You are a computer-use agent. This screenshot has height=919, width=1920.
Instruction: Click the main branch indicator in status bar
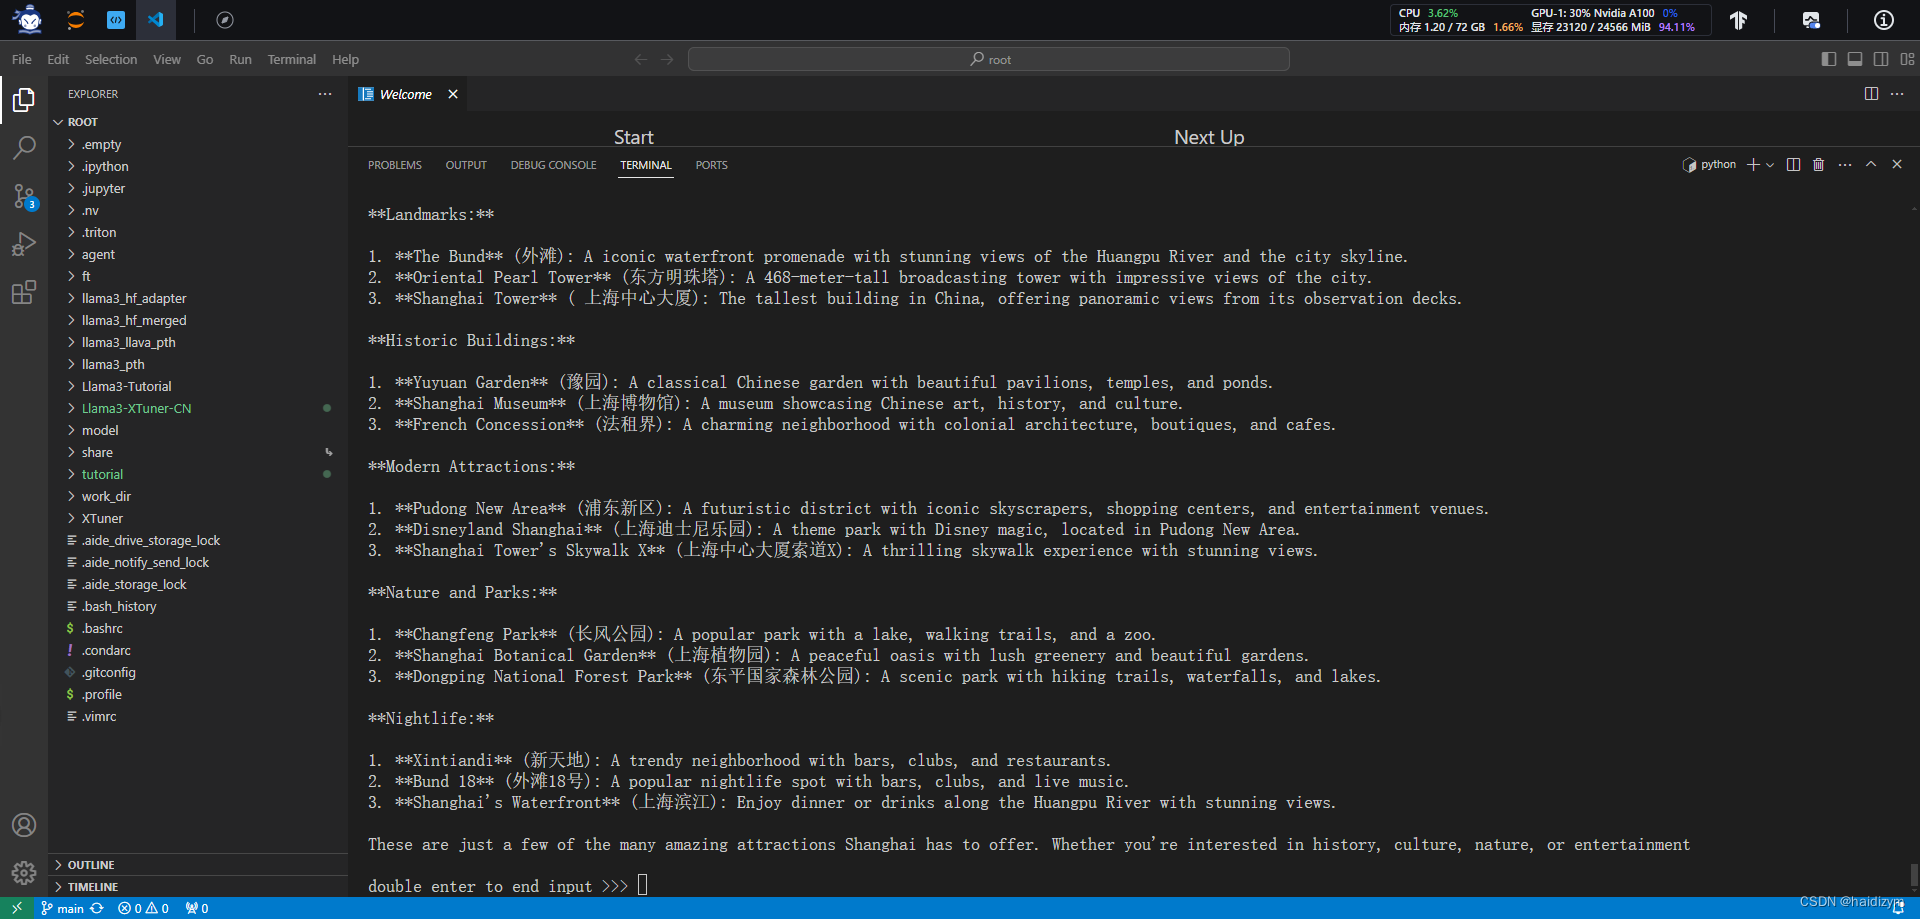click(70, 908)
